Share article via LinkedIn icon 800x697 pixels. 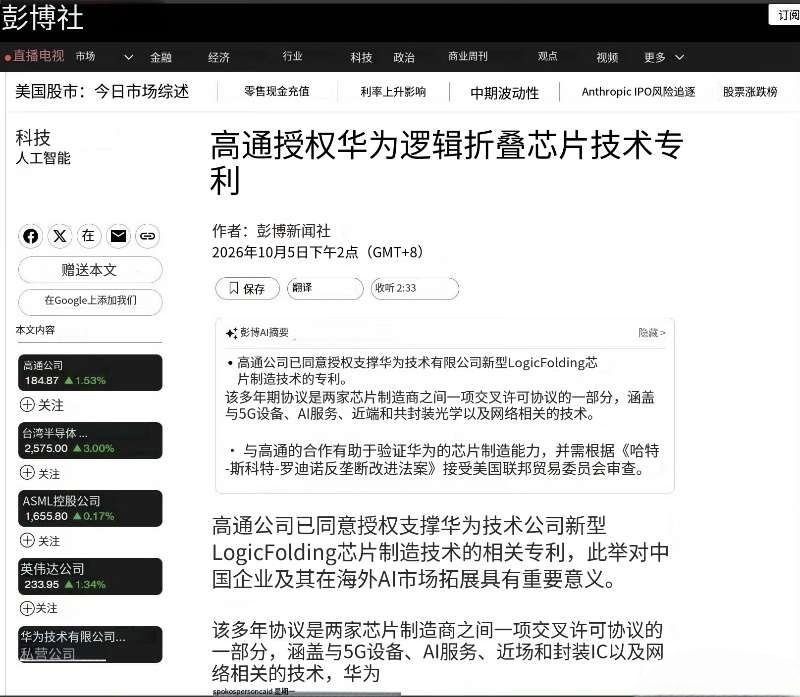89,236
